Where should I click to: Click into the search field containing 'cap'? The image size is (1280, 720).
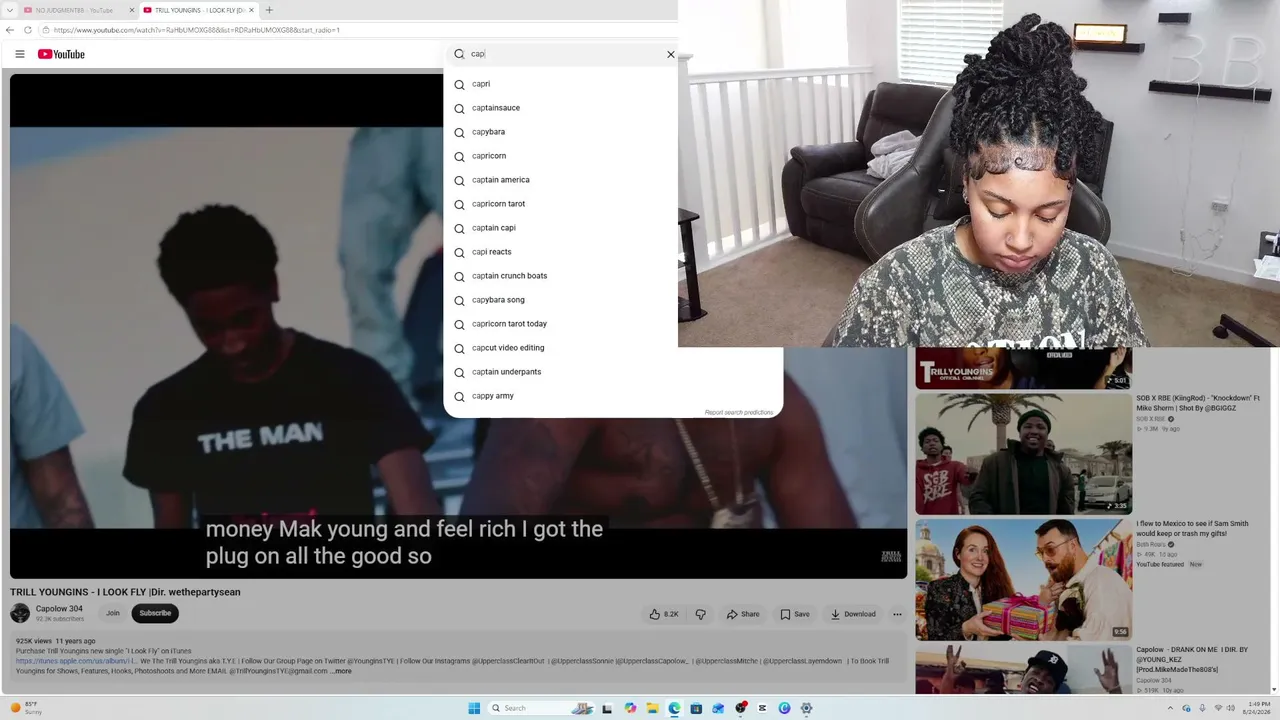[565, 54]
